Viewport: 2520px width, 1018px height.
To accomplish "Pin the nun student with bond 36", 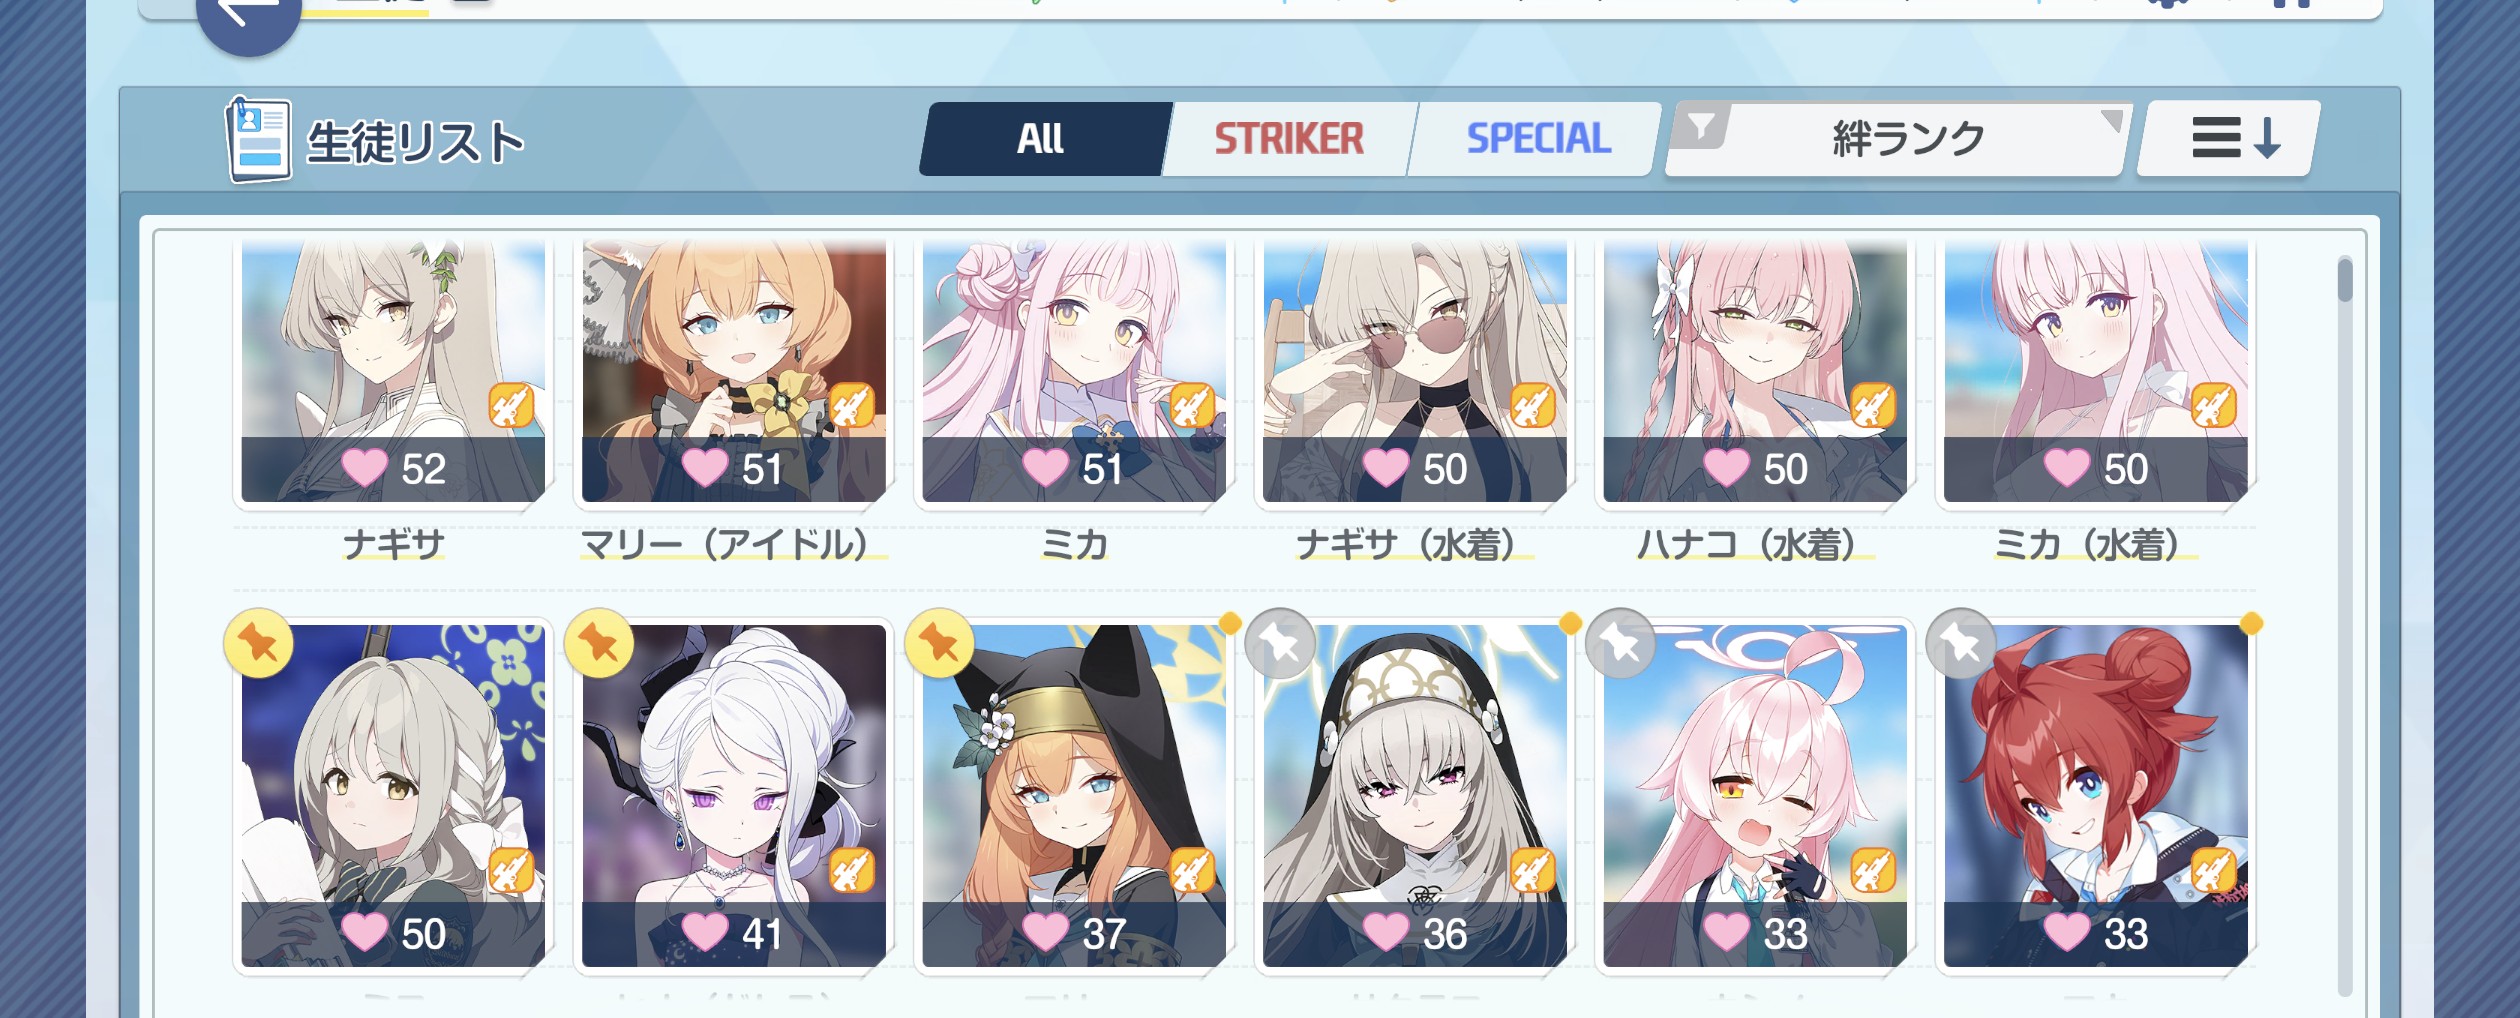I will (x=1281, y=643).
